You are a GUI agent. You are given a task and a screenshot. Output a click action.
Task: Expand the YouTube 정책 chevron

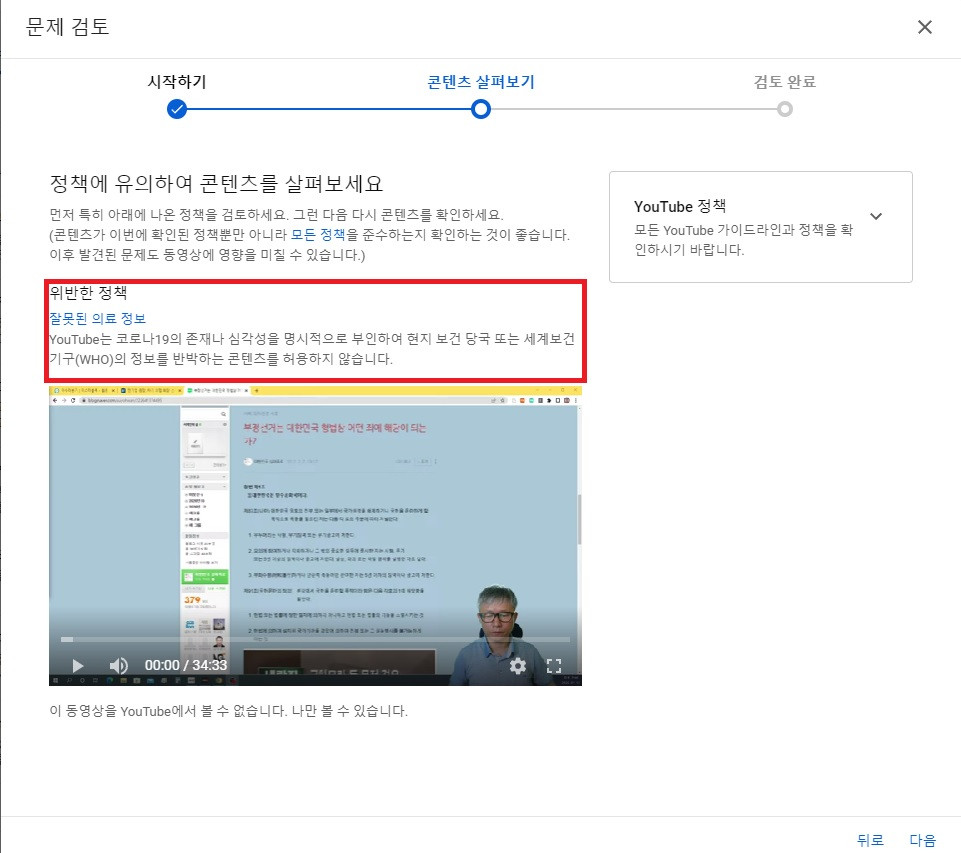(876, 216)
